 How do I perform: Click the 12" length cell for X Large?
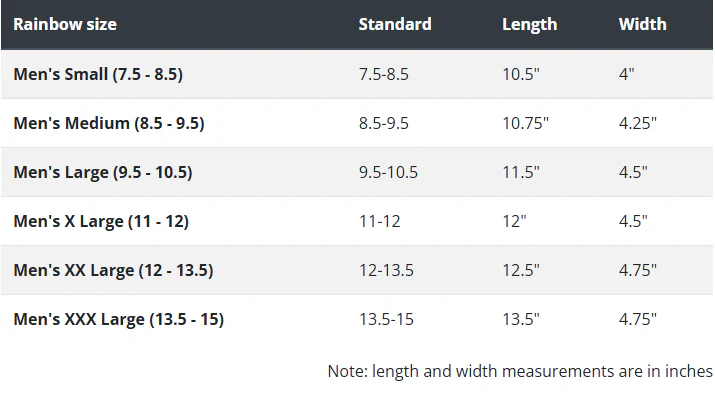(x=514, y=222)
